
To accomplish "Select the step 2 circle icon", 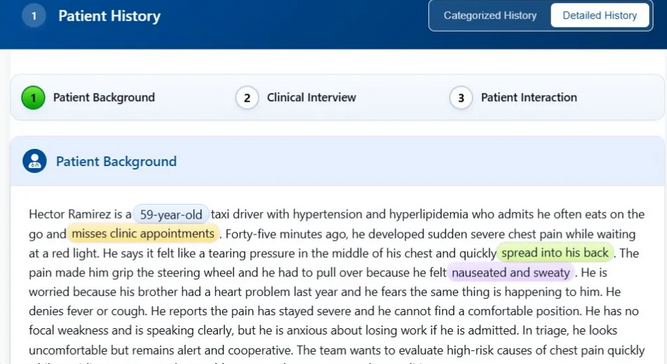I will point(247,97).
